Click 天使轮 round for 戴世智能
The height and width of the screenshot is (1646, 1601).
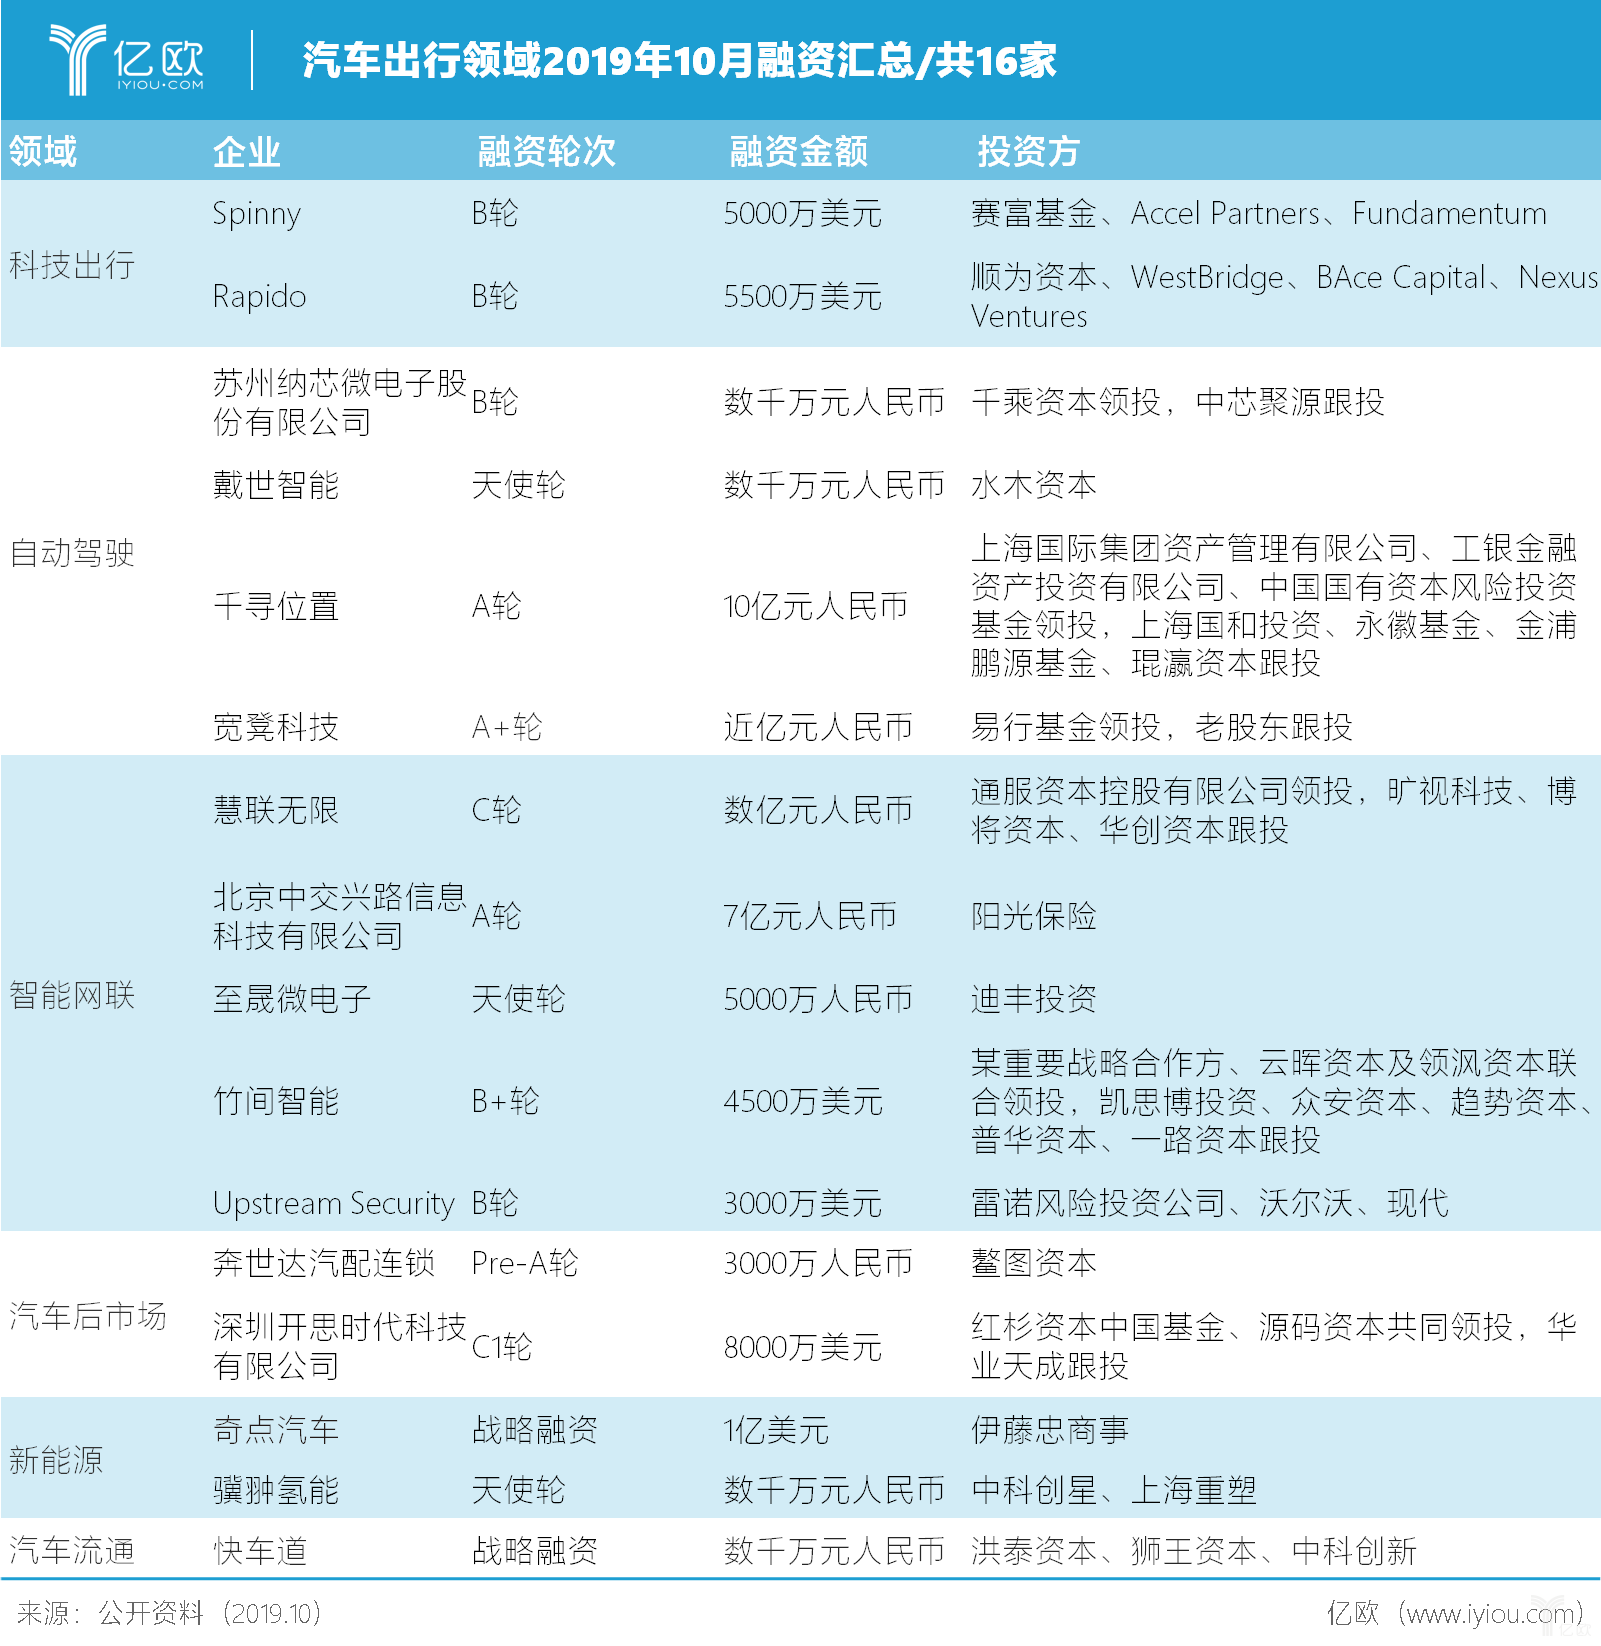coord(518,485)
